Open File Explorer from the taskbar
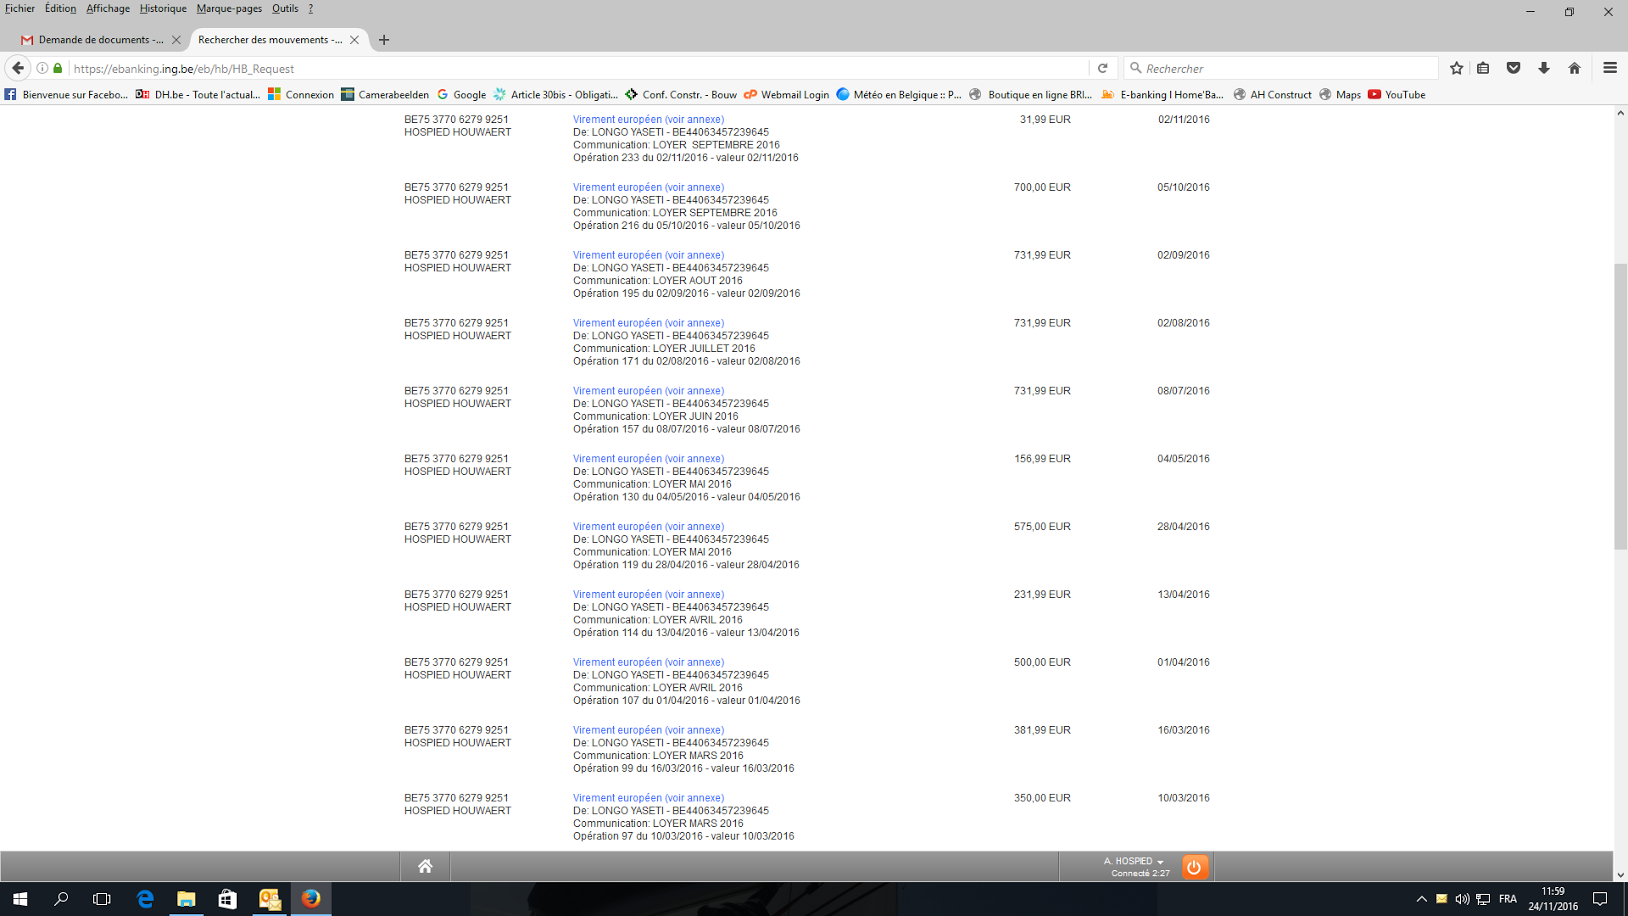 click(186, 899)
